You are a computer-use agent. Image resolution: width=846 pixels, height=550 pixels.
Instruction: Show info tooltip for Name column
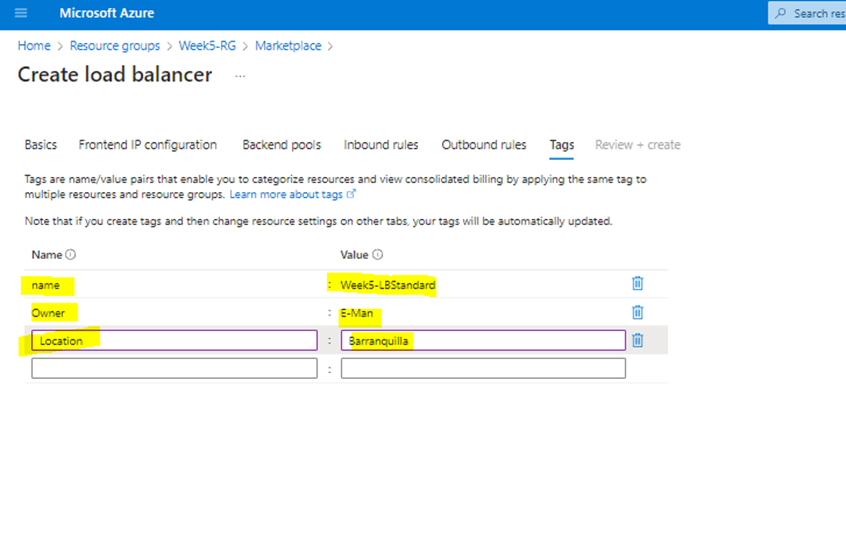[x=71, y=255]
